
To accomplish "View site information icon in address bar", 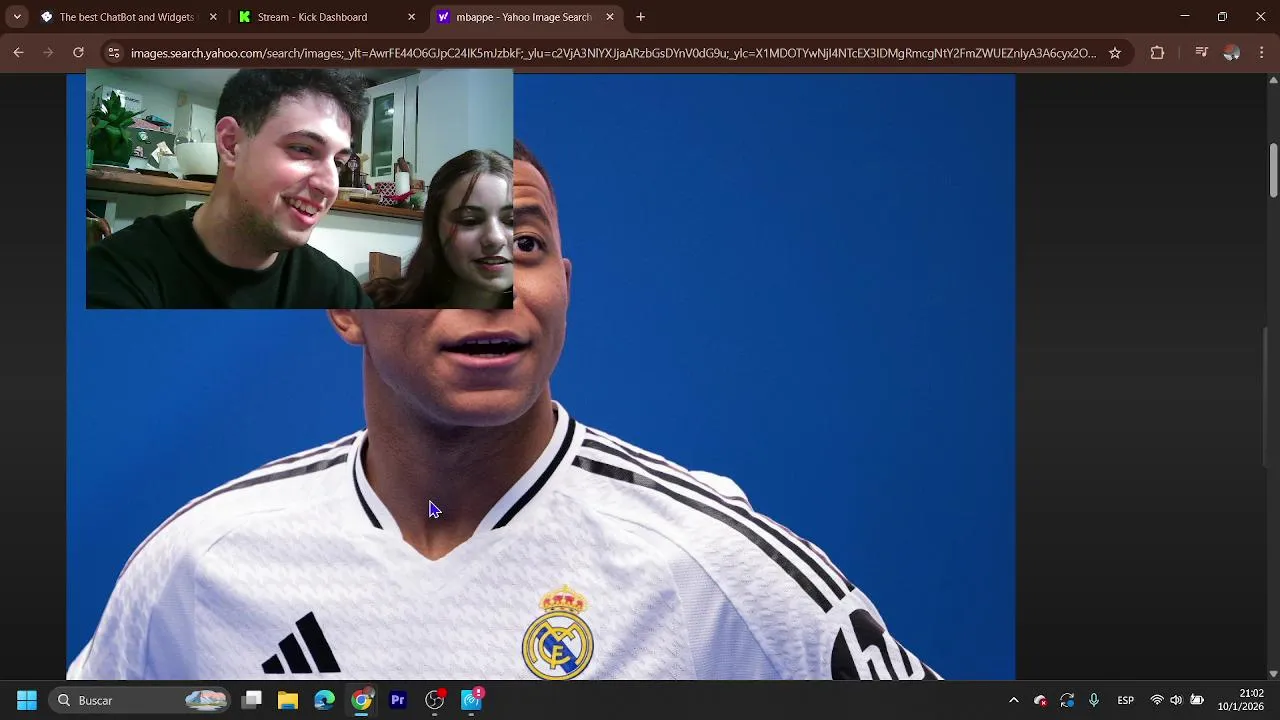I will 114,53.
